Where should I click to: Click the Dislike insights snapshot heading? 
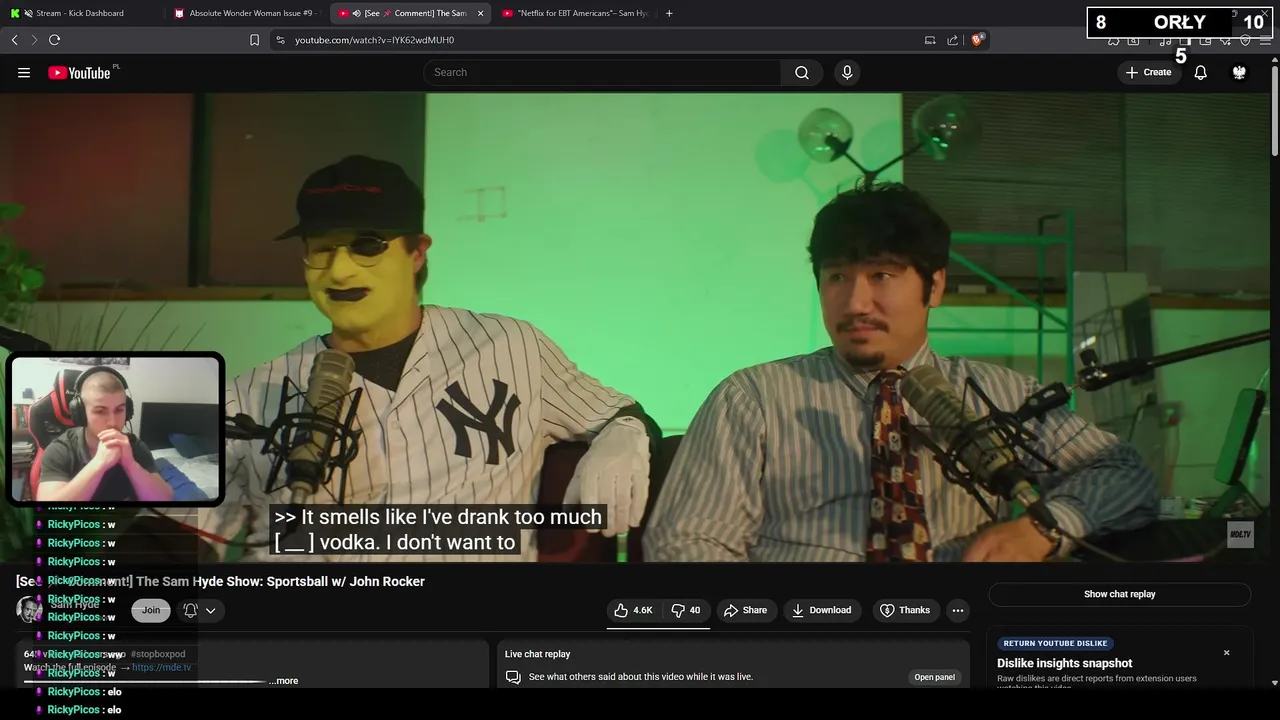pos(1064,663)
